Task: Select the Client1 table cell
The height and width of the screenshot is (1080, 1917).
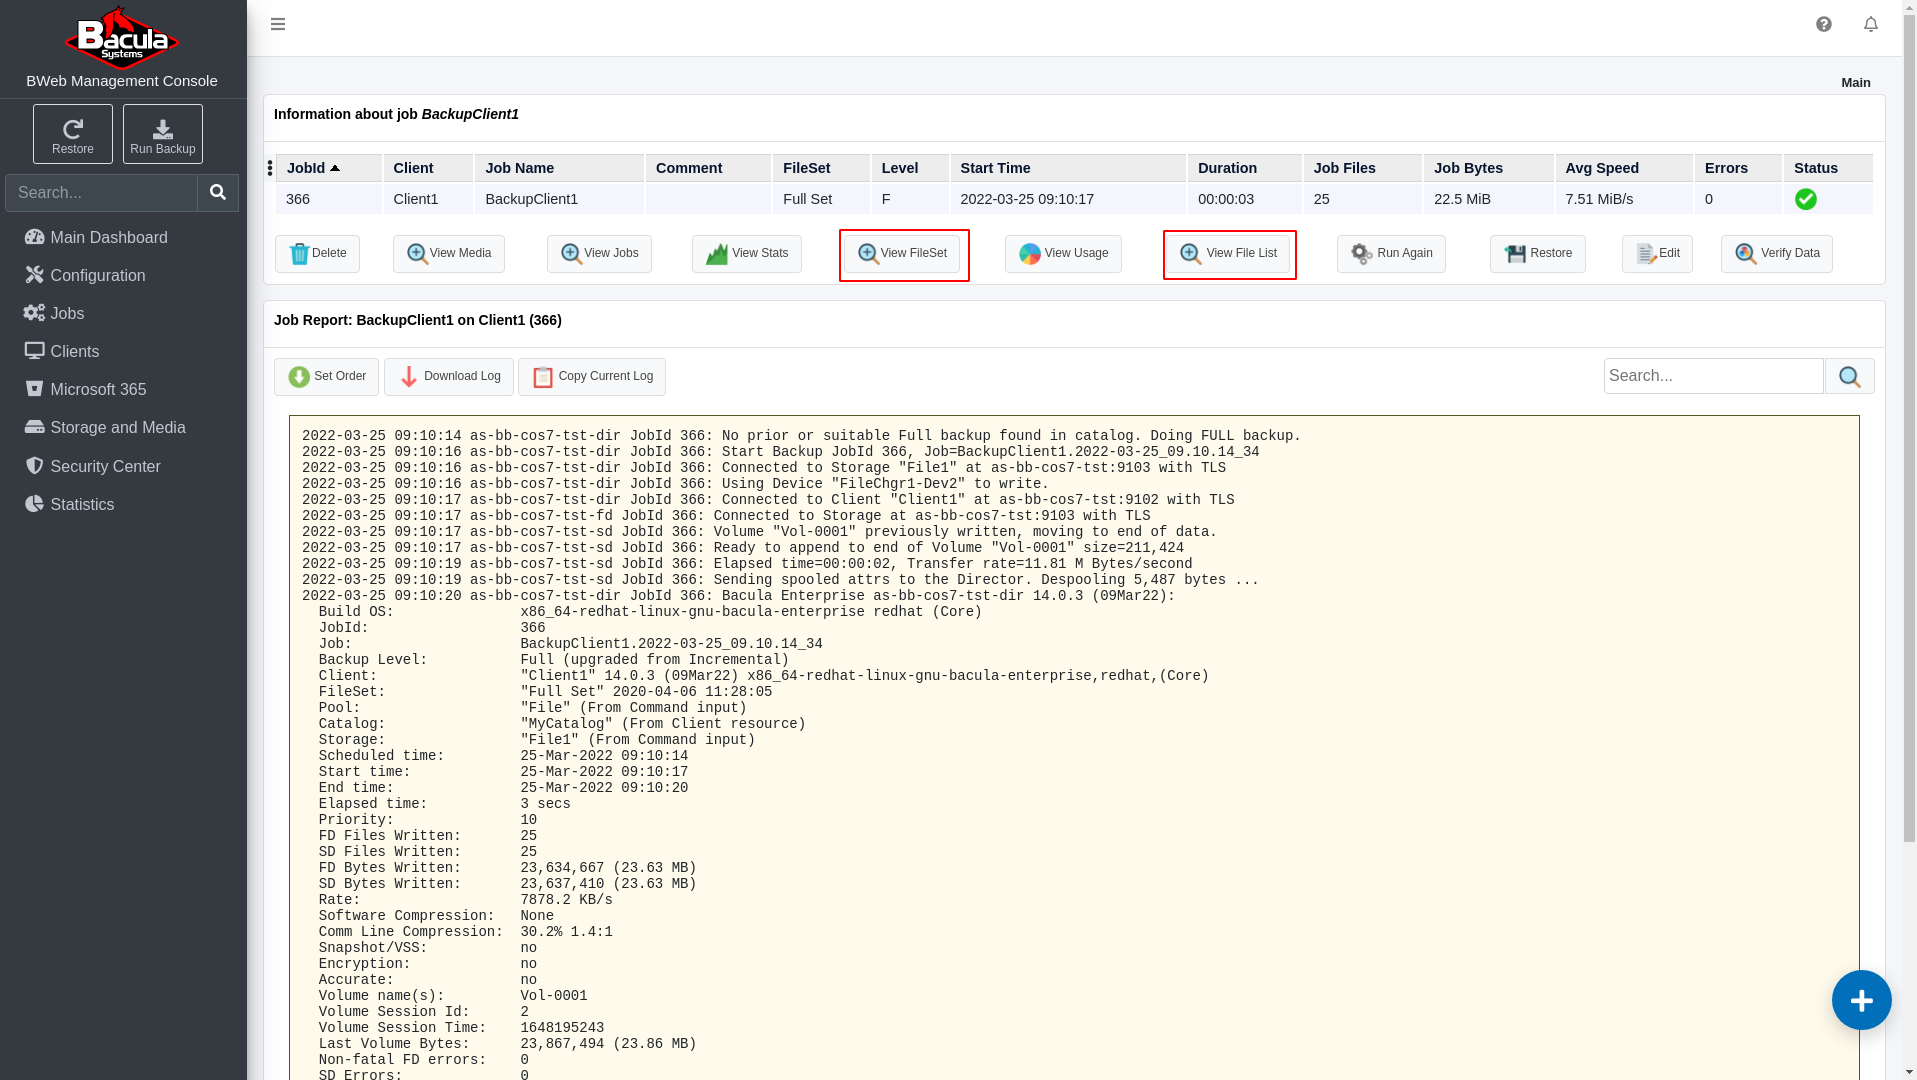Action: coord(428,199)
